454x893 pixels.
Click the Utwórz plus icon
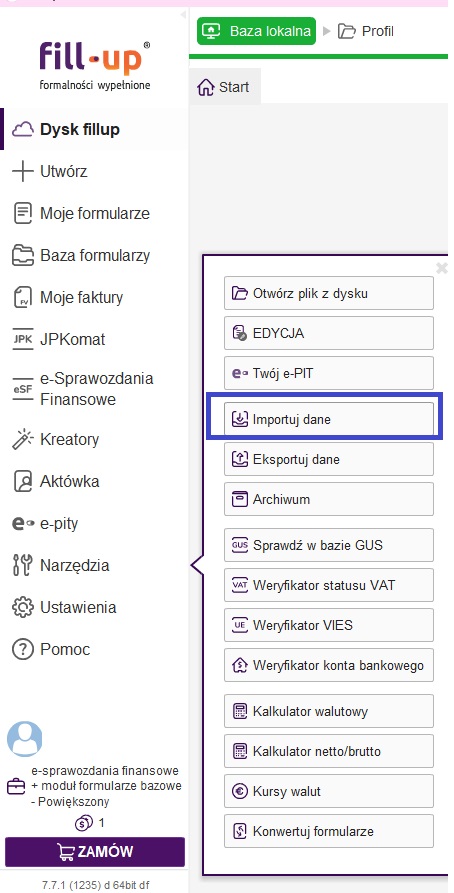pyautogui.click(x=23, y=171)
